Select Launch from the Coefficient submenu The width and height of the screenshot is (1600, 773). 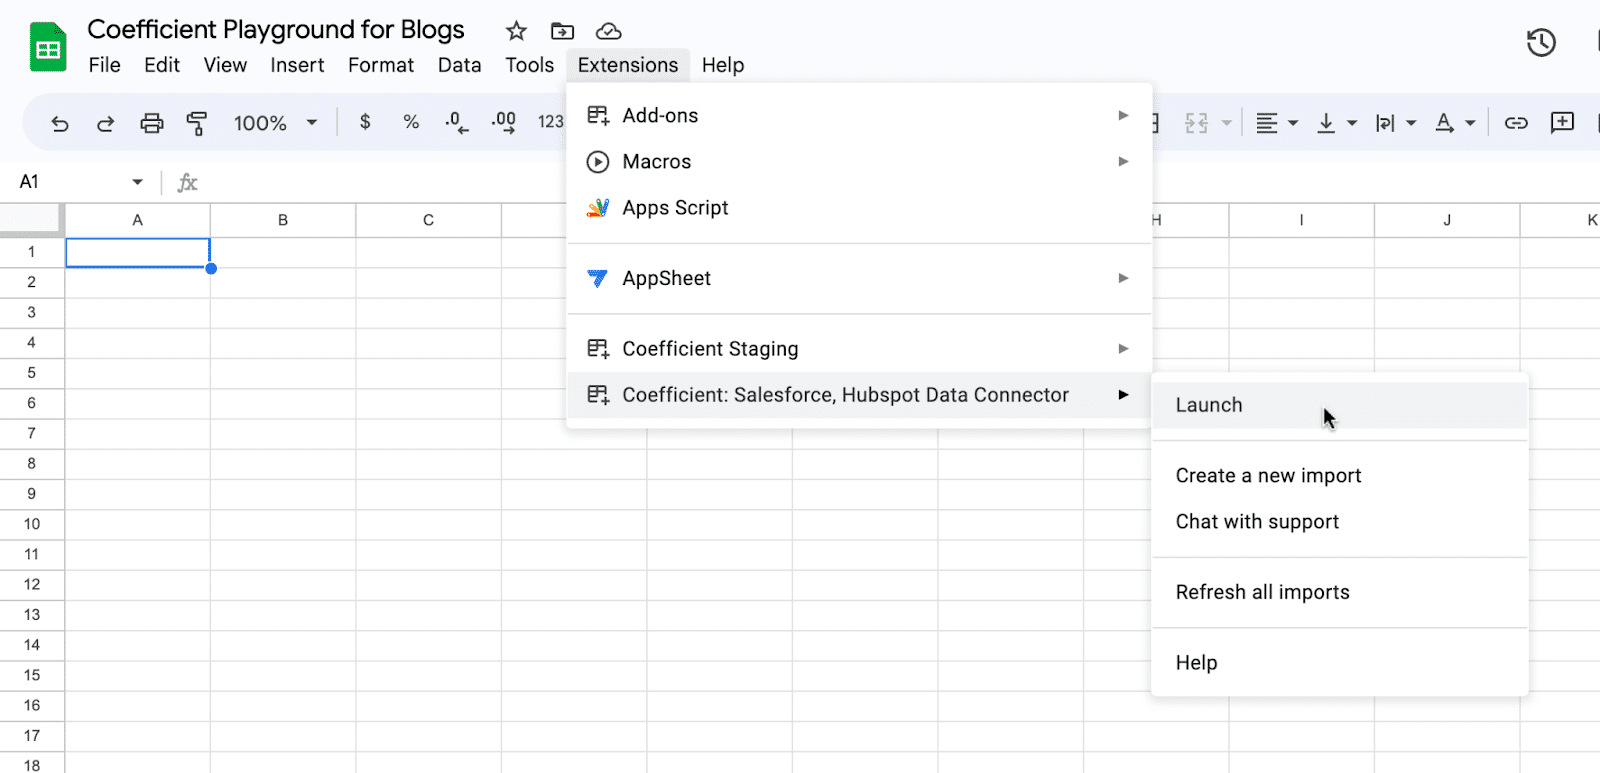[1209, 405]
